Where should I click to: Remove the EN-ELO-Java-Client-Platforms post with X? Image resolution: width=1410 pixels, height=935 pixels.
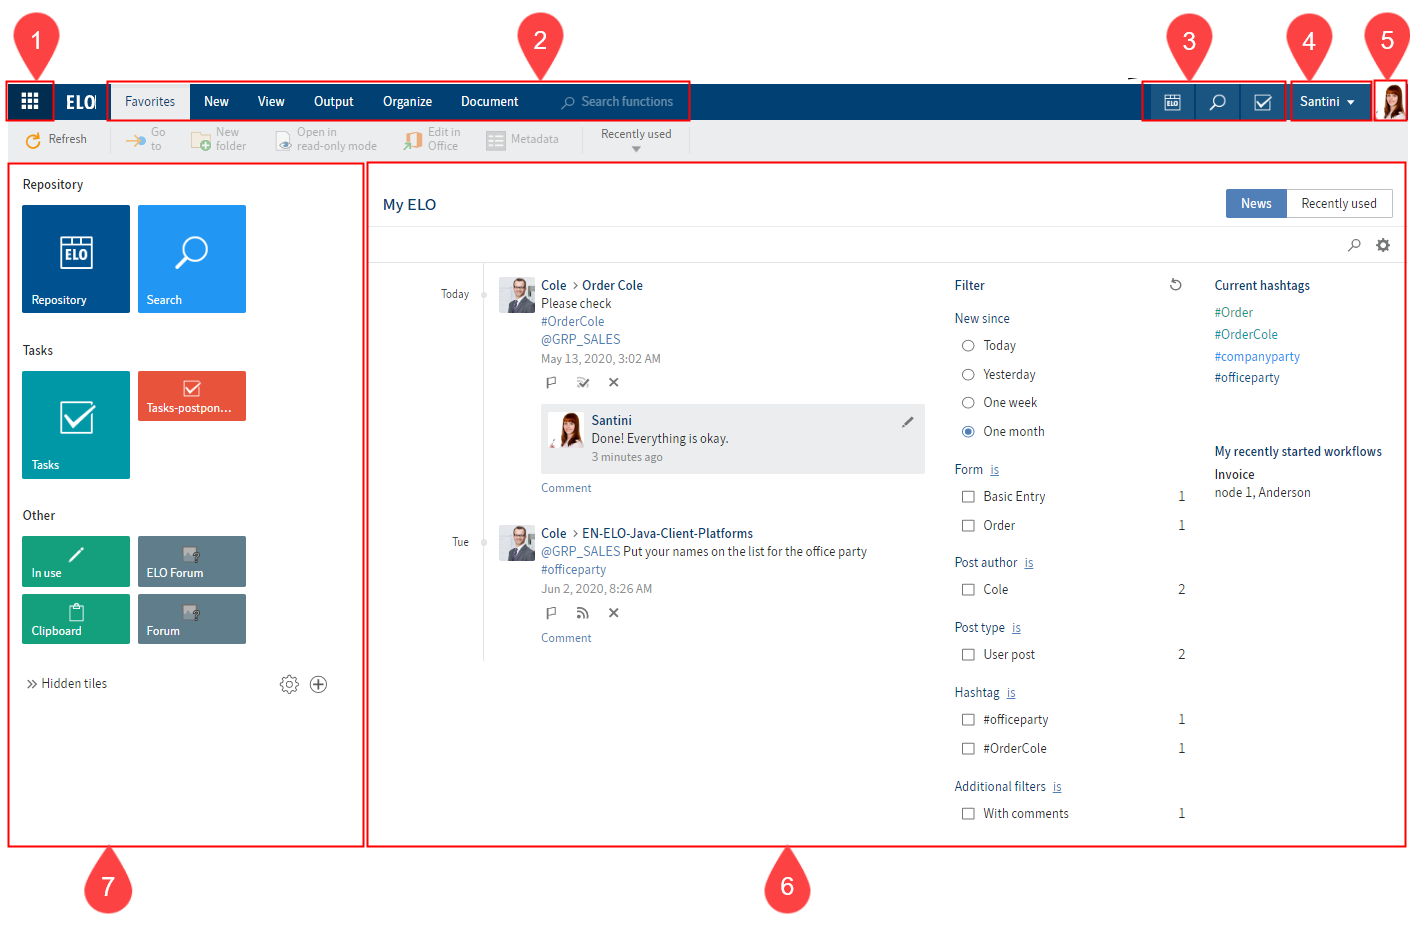(614, 613)
